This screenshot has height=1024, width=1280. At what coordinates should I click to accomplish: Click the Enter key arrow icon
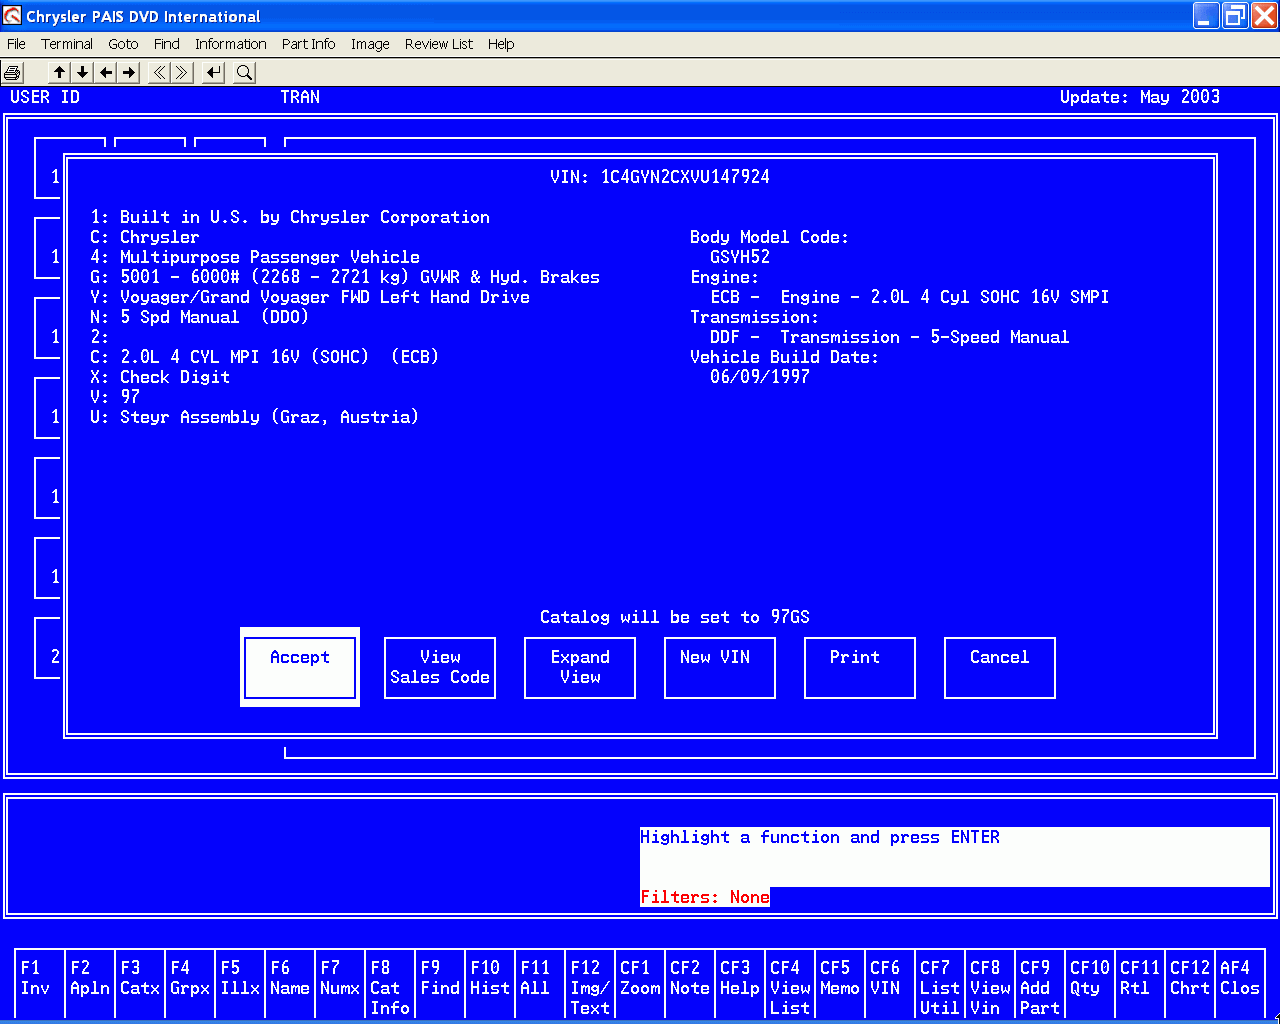pos(214,72)
